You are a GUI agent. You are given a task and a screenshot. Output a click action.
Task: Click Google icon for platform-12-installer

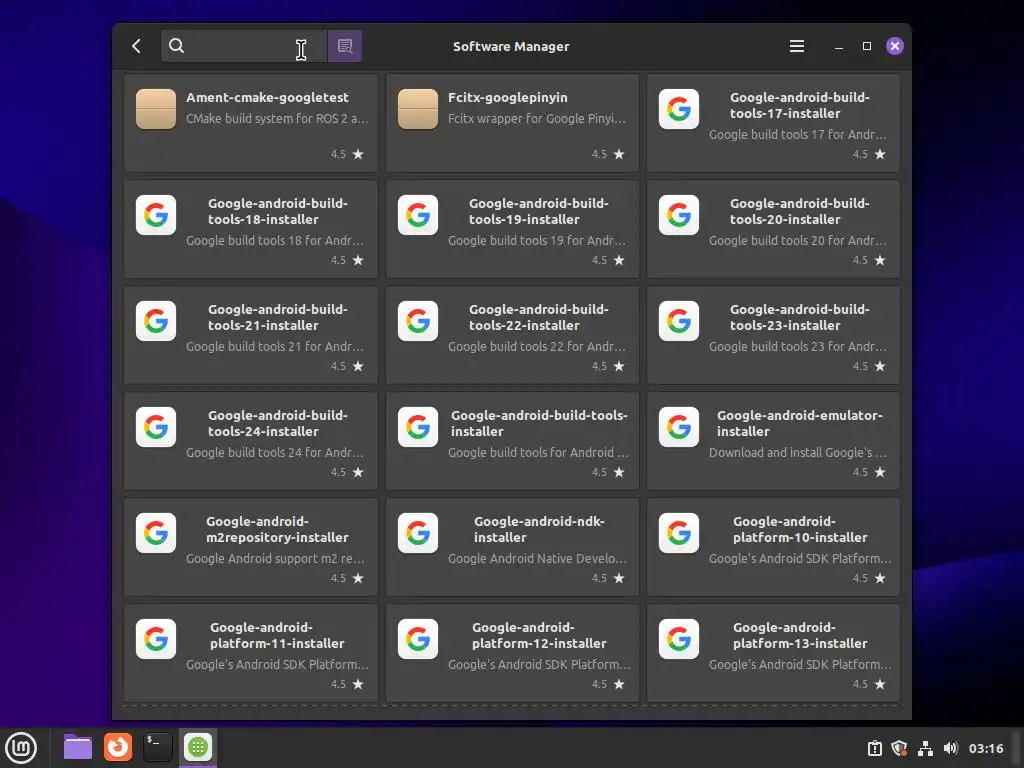click(x=418, y=639)
